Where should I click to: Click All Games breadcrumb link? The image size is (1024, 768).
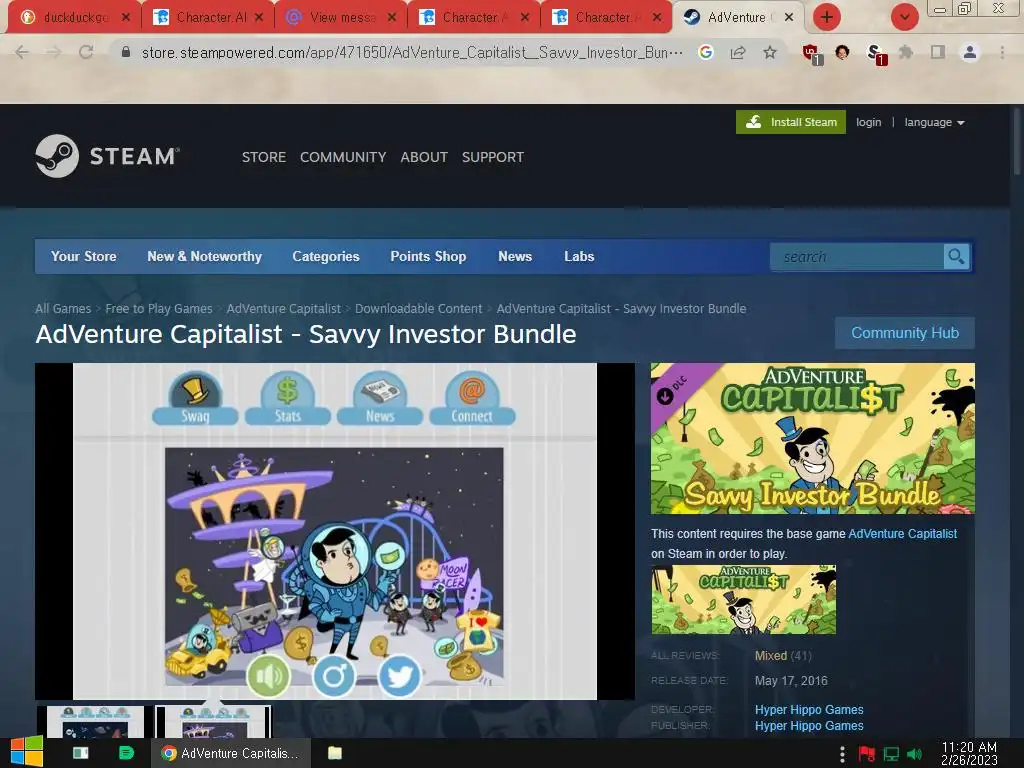click(63, 309)
